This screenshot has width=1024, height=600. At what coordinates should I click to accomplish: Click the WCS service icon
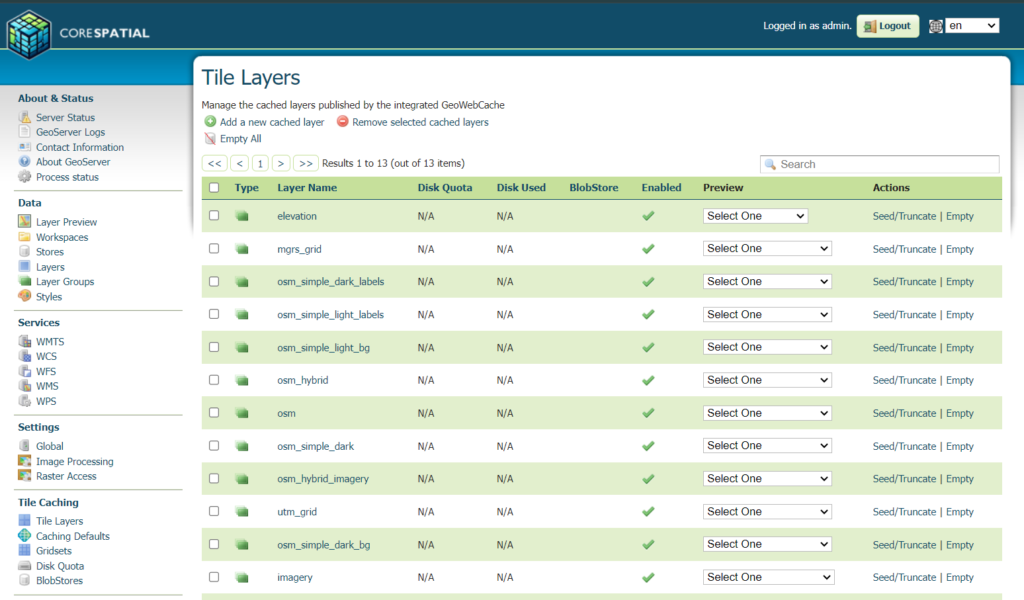tap(25, 356)
